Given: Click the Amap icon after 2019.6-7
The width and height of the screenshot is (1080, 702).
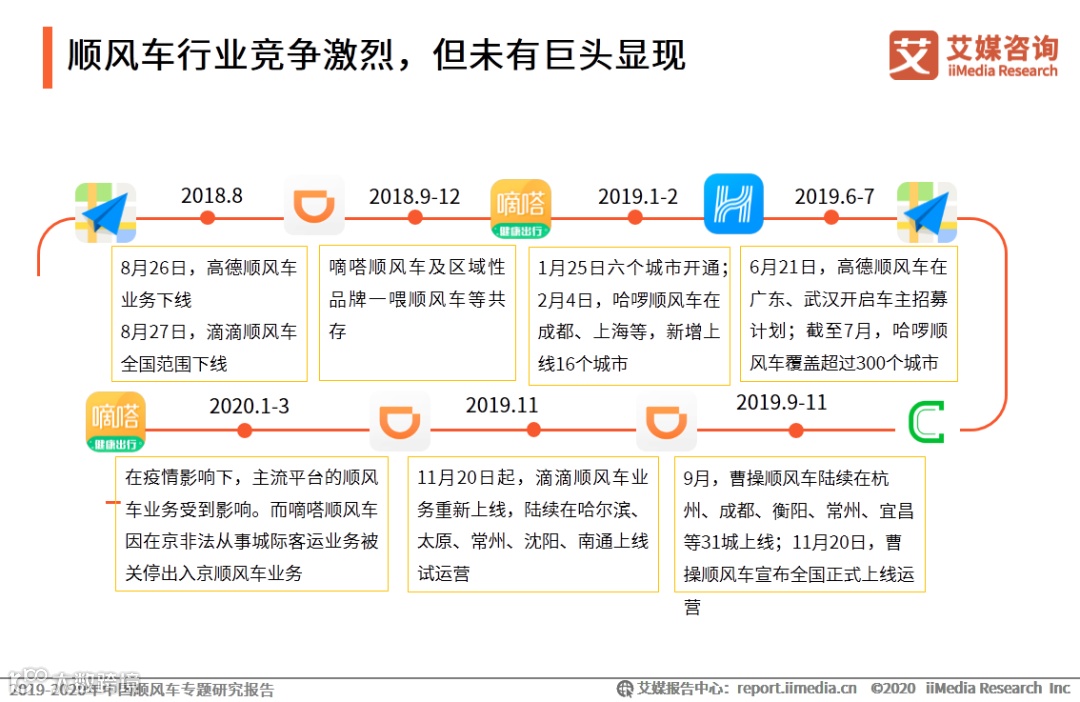Looking at the screenshot, I should (x=927, y=212).
